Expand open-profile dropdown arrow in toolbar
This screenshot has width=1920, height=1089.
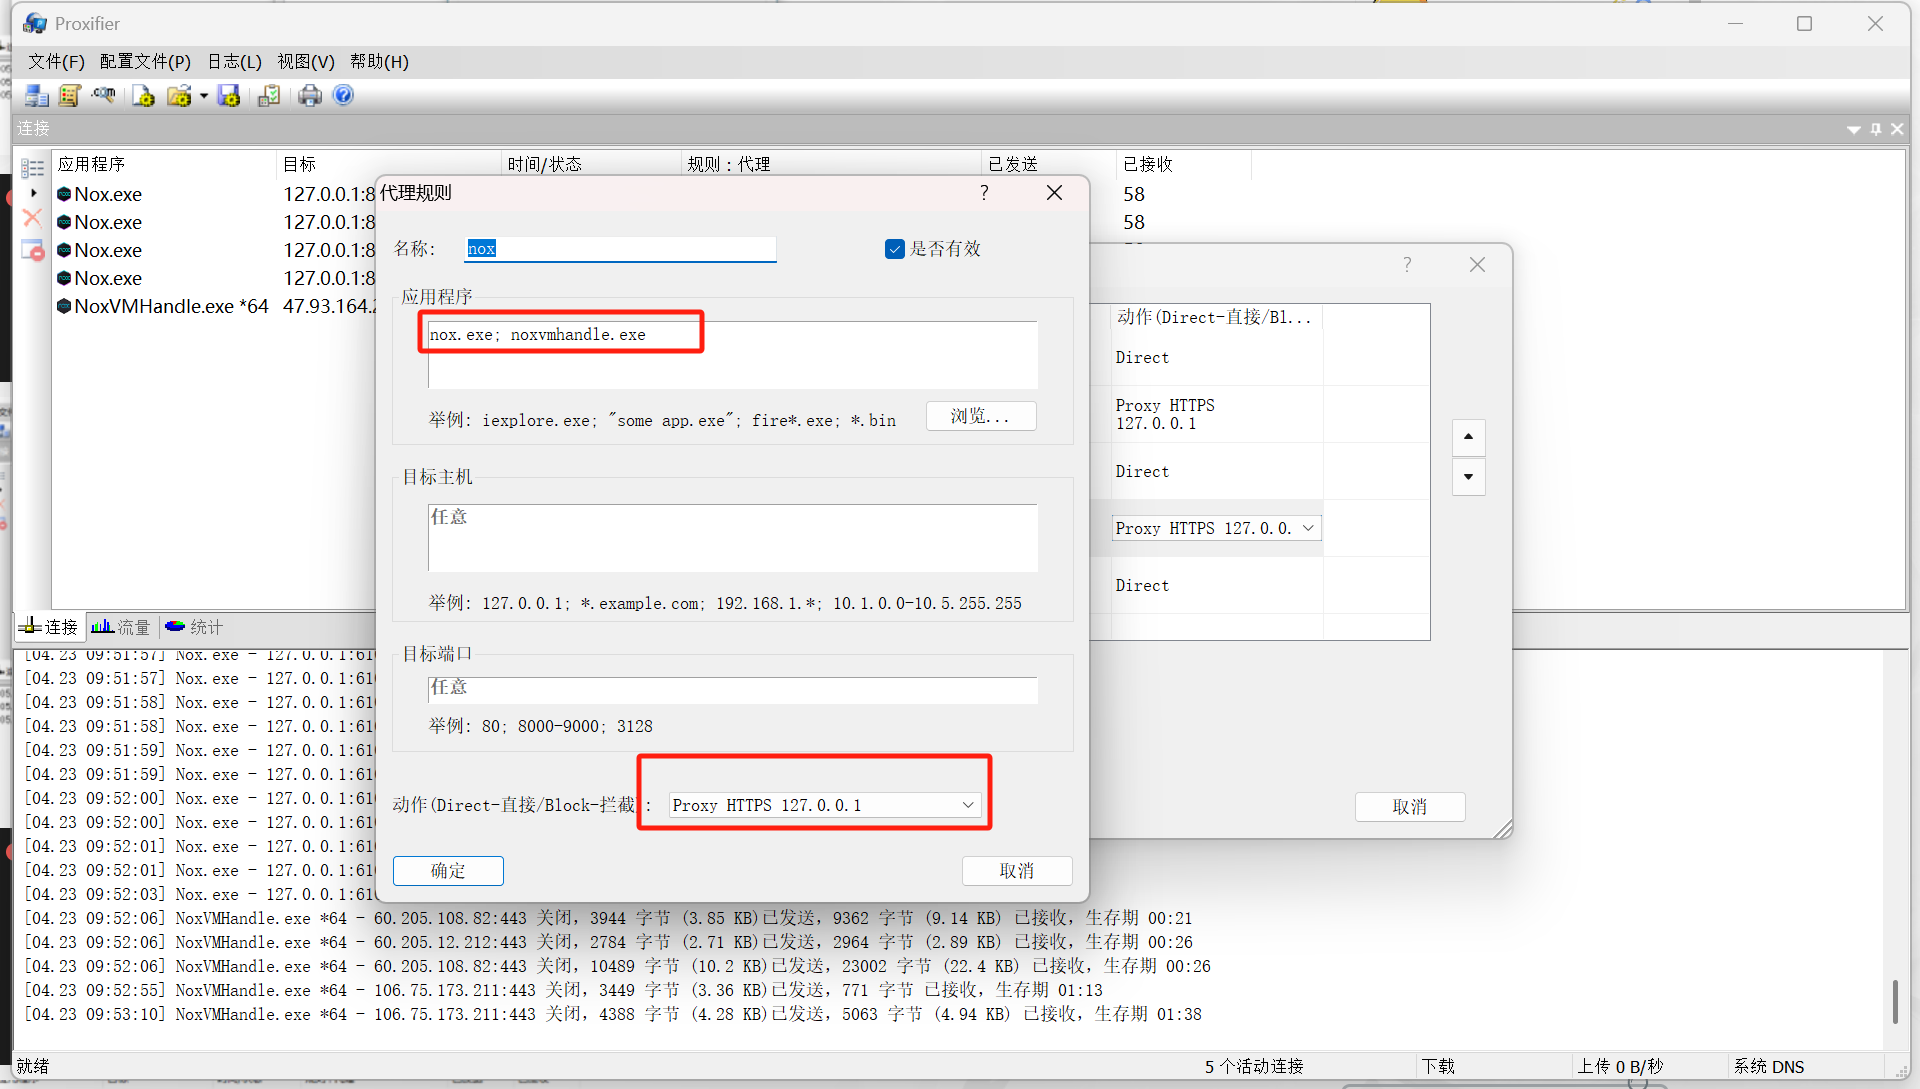point(203,96)
